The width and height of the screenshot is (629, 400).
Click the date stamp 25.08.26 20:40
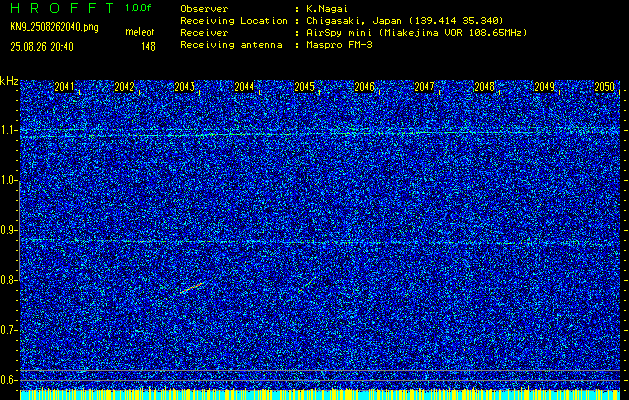(x=42, y=47)
